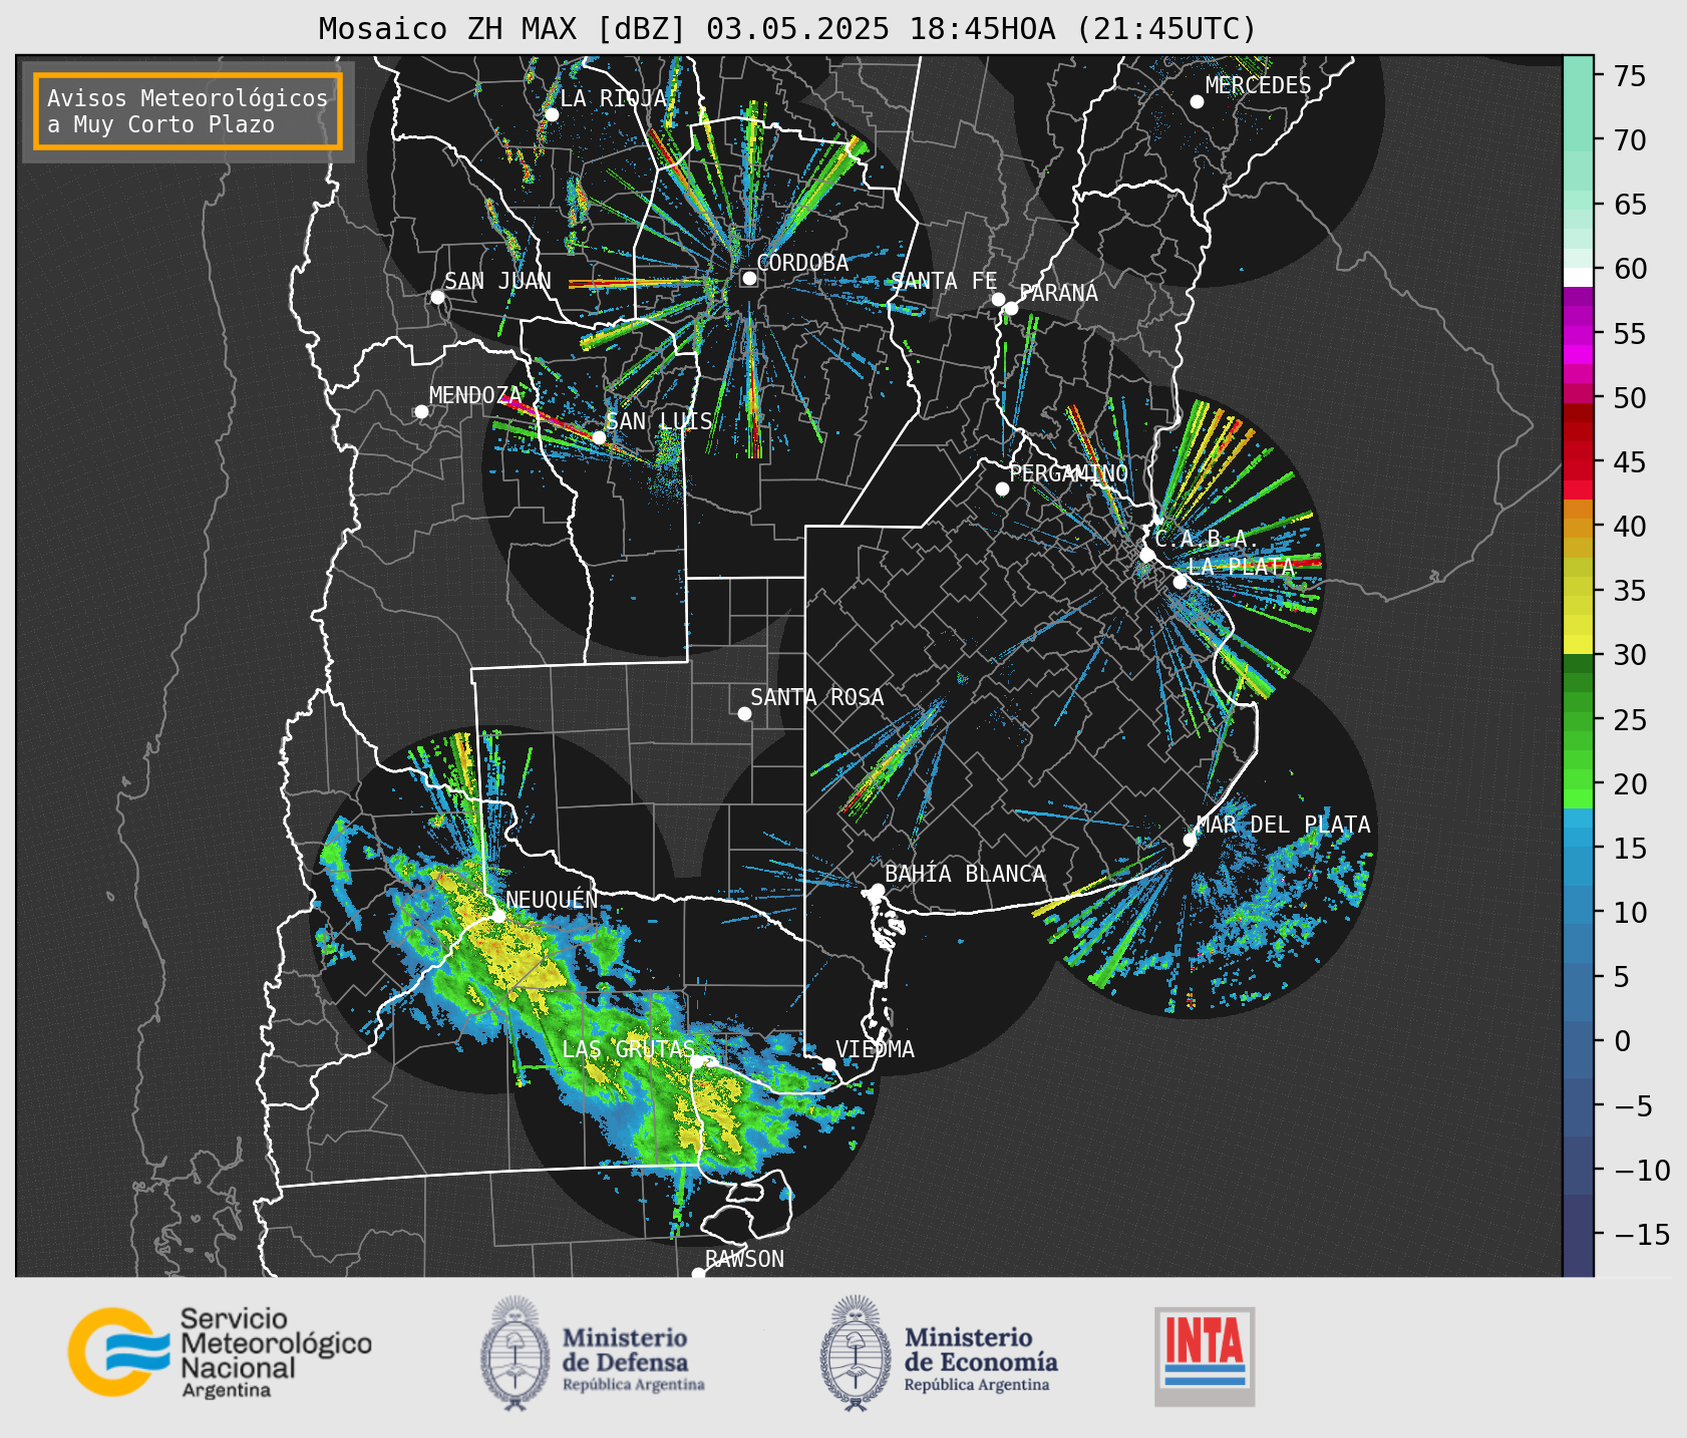Image resolution: width=1687 pixels, height=1438 pixels.
Task: Click the 30 dBZ yellow color band
Action: 1578,645
